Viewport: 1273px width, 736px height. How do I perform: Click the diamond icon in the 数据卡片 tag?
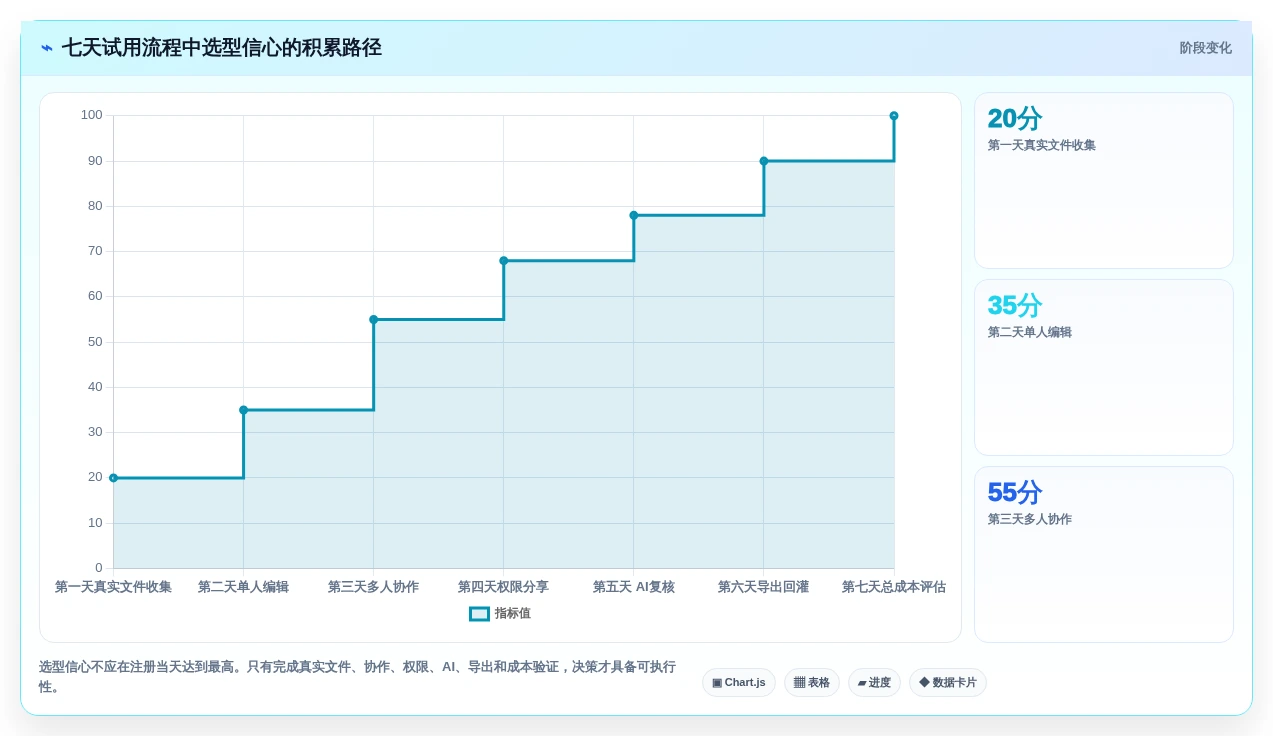[924, 682]
